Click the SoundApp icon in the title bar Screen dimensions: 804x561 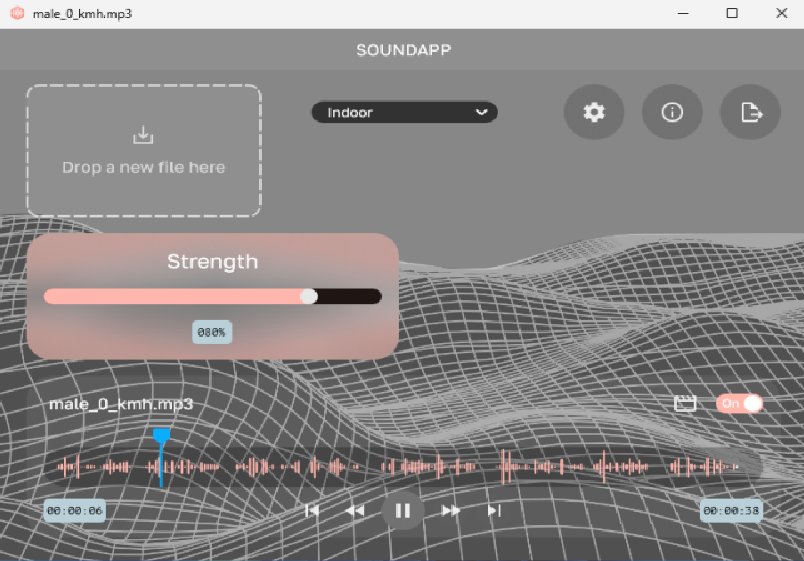tap(17, 13)
